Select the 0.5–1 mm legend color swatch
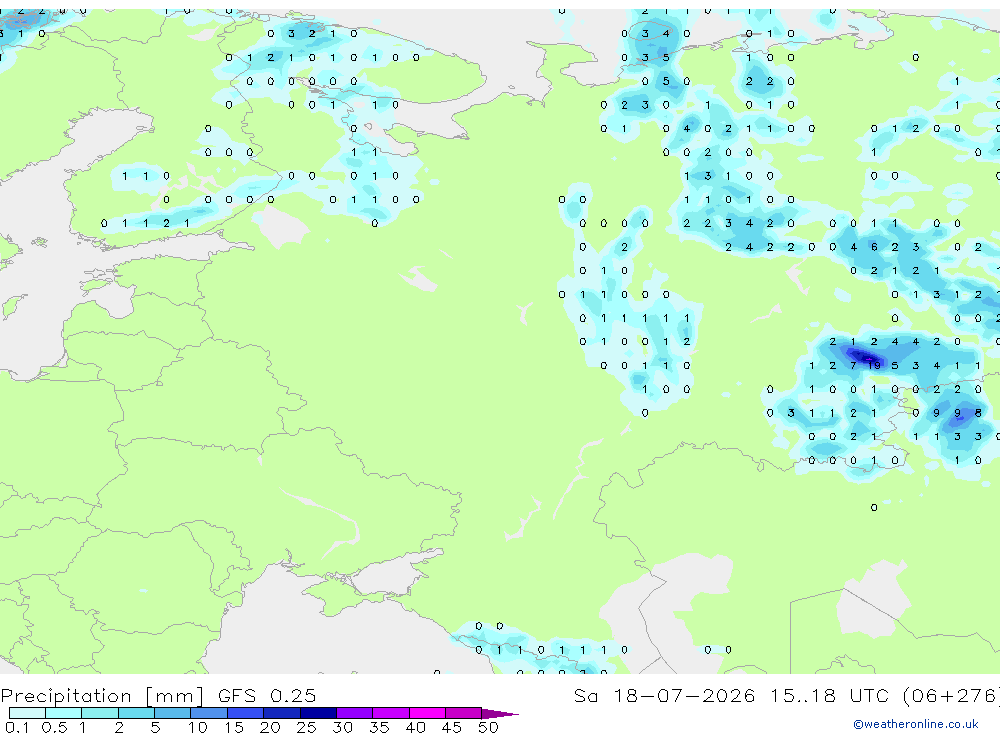Viewport: 1000px width, 733px height. click(63, 713)
